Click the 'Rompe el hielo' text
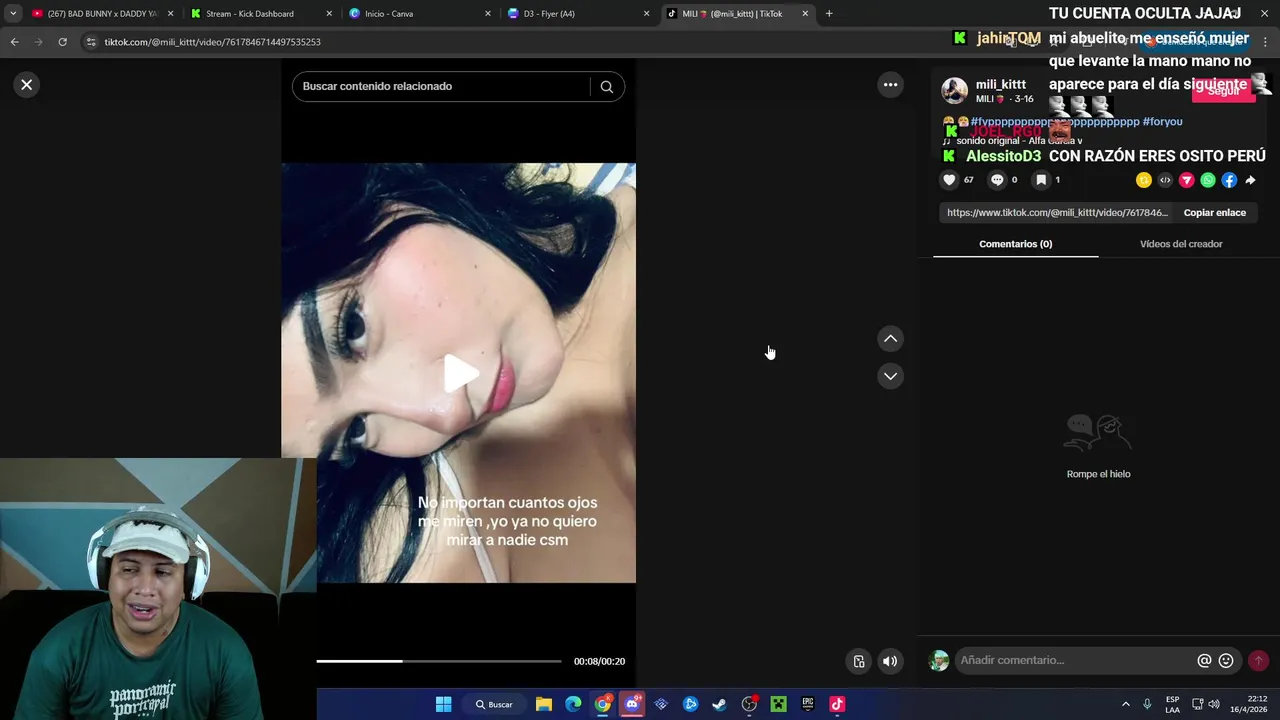The width and height of the screenshot is (1280, 720). click(1098, 474)
